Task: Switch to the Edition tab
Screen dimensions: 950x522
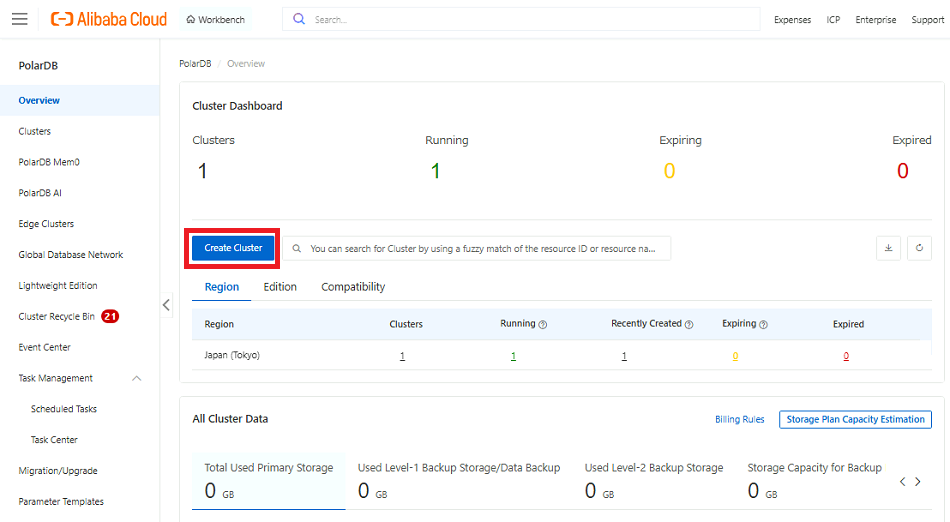Action: (280, 287)
